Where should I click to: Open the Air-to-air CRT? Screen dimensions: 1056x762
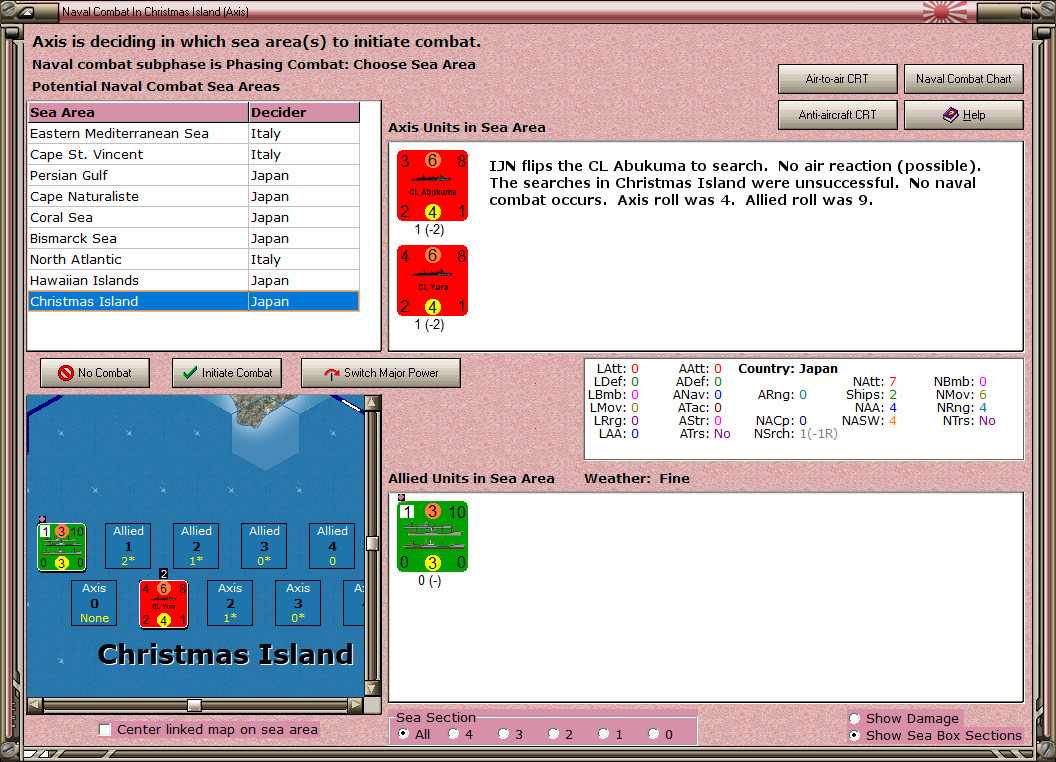pyautogui.click(x=837, y=79)
